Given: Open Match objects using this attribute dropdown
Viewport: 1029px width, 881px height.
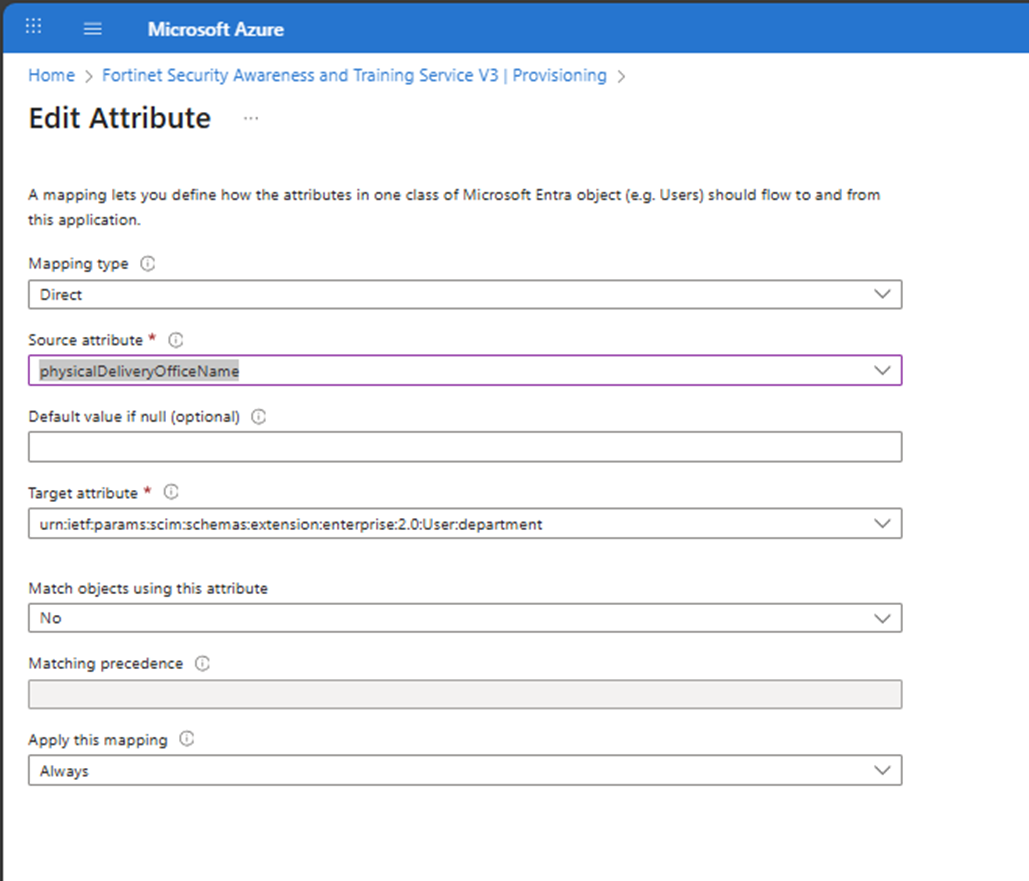Looking at the screenshot, I should 465,618.
